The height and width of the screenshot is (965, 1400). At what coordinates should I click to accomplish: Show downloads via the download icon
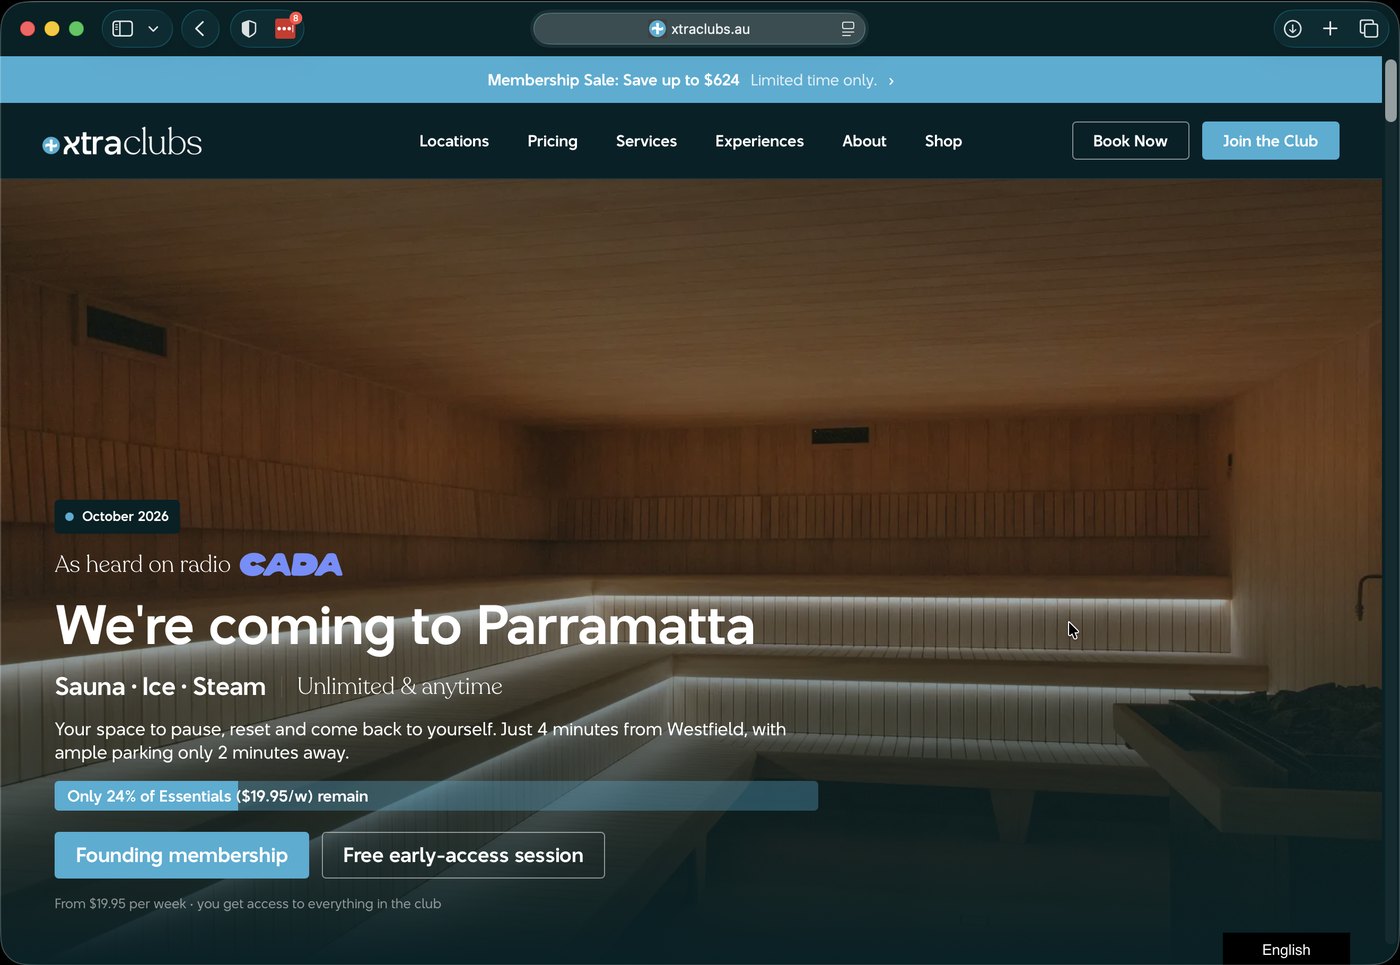point(1293,29)
